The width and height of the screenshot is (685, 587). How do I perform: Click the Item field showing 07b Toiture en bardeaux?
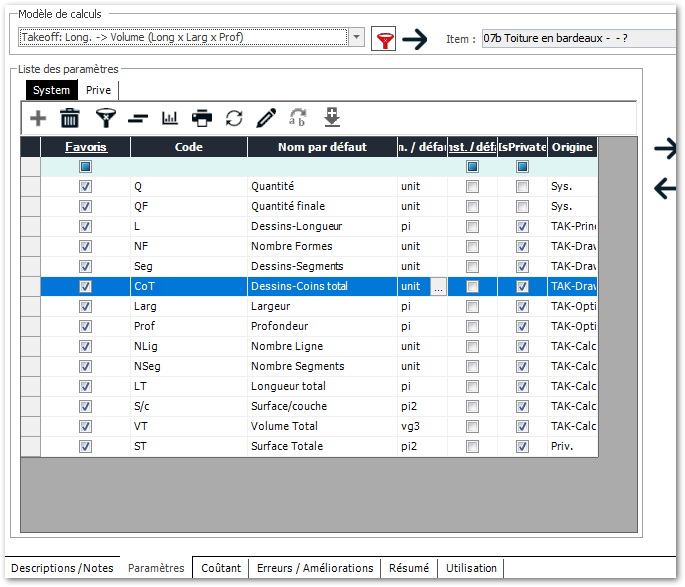[577, 39]
